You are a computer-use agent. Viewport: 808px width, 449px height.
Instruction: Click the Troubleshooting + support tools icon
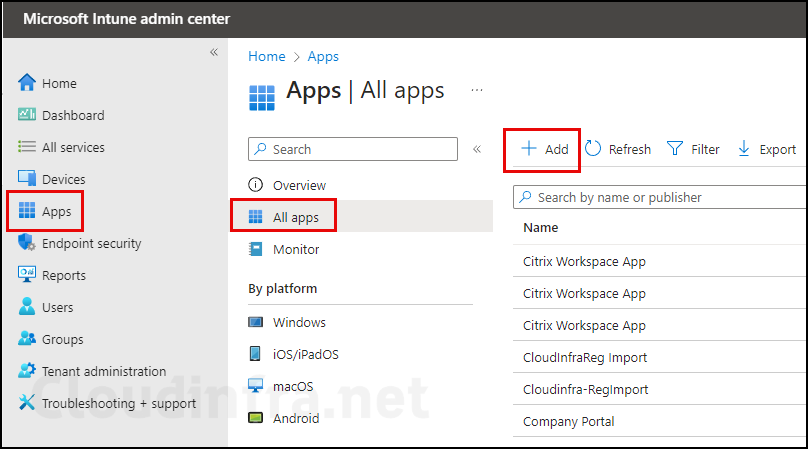click(27, 403)
